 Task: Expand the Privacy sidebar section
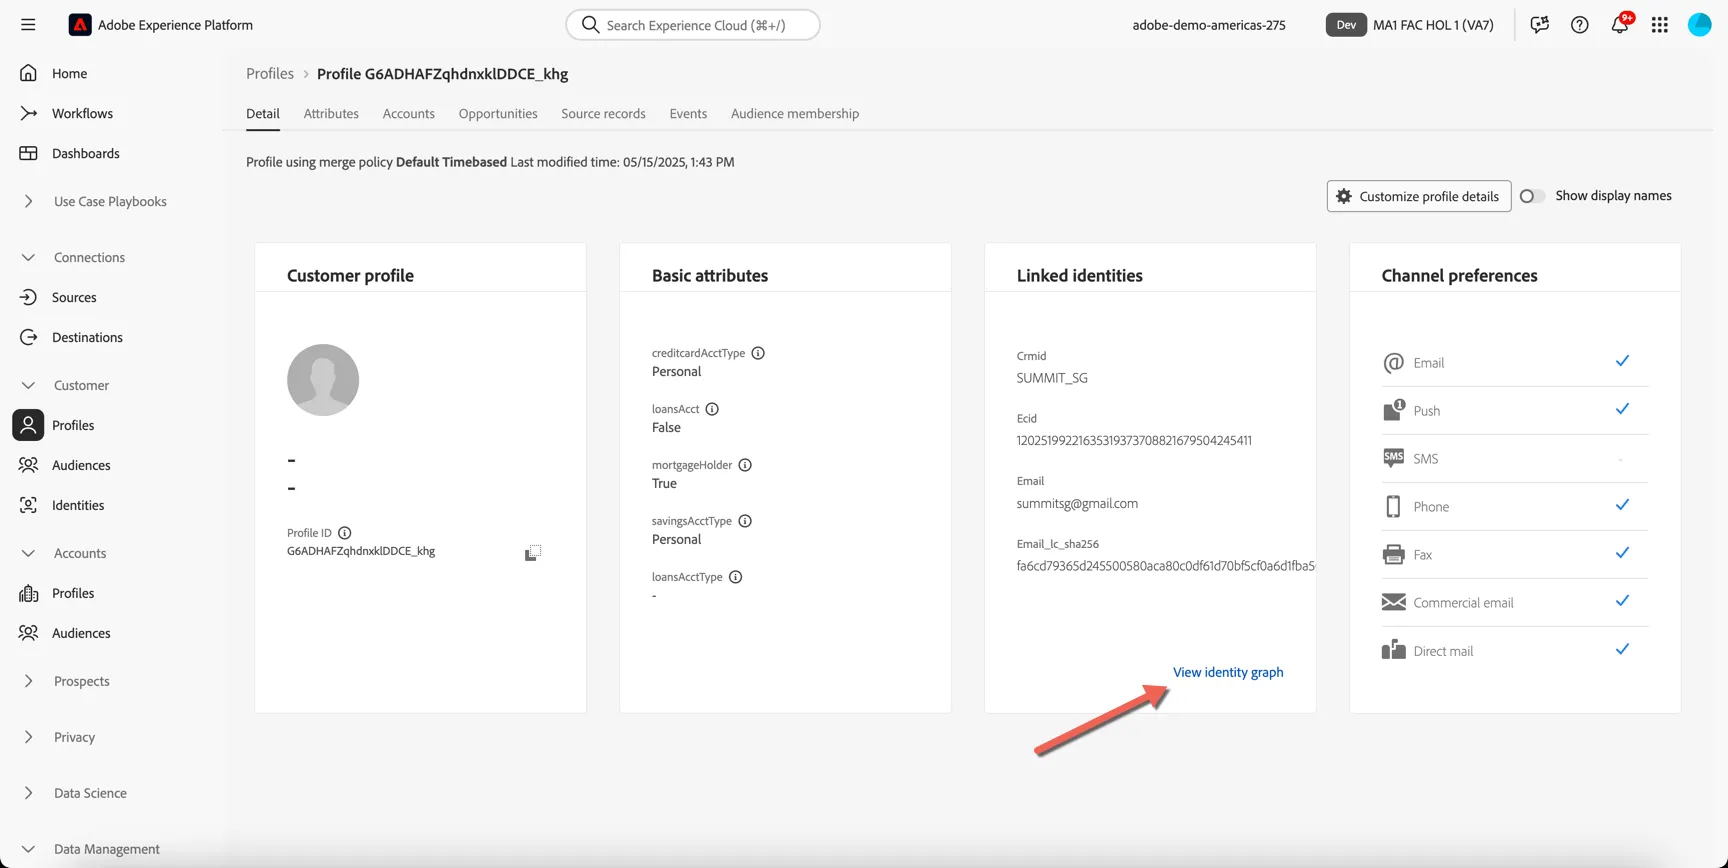[x=28, y=737]
